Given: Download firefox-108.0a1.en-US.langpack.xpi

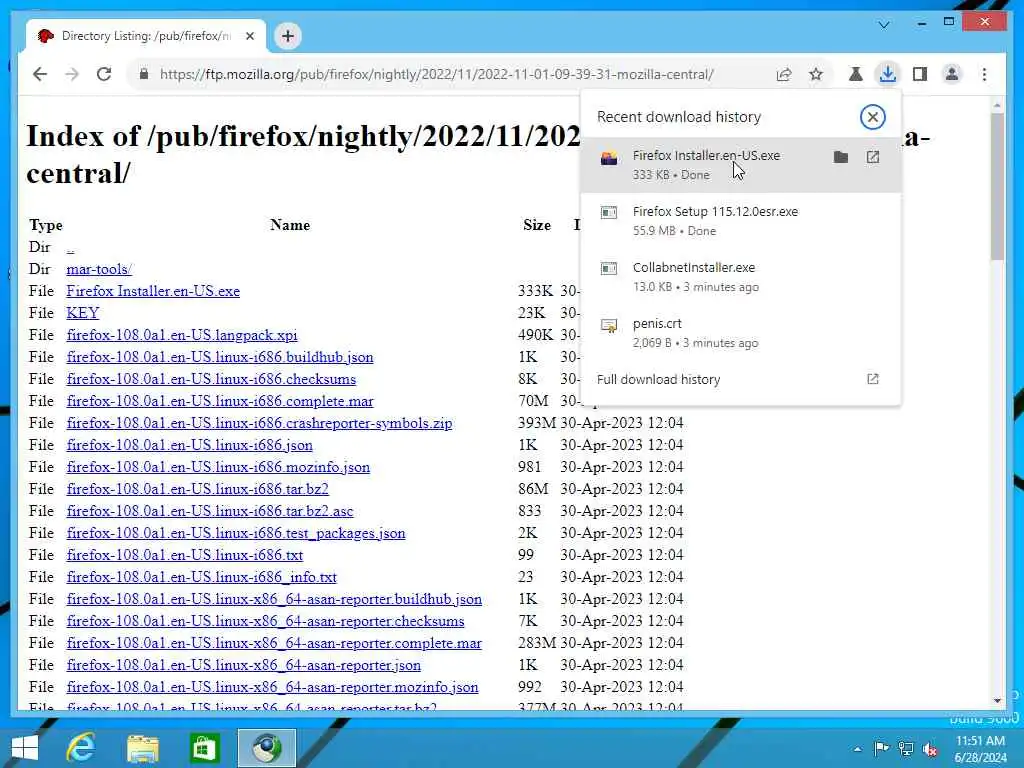Looking at the screenshot, I should coord(182,335).
